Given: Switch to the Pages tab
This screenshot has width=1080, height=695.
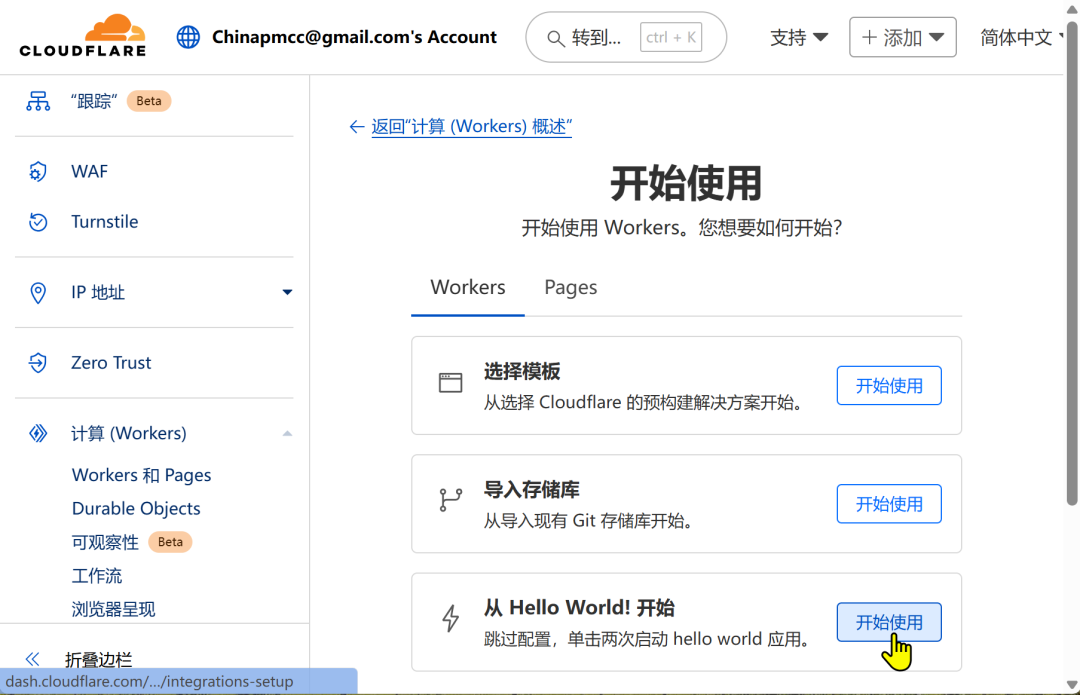Looking at the screenshot, I should click(570, 287).
